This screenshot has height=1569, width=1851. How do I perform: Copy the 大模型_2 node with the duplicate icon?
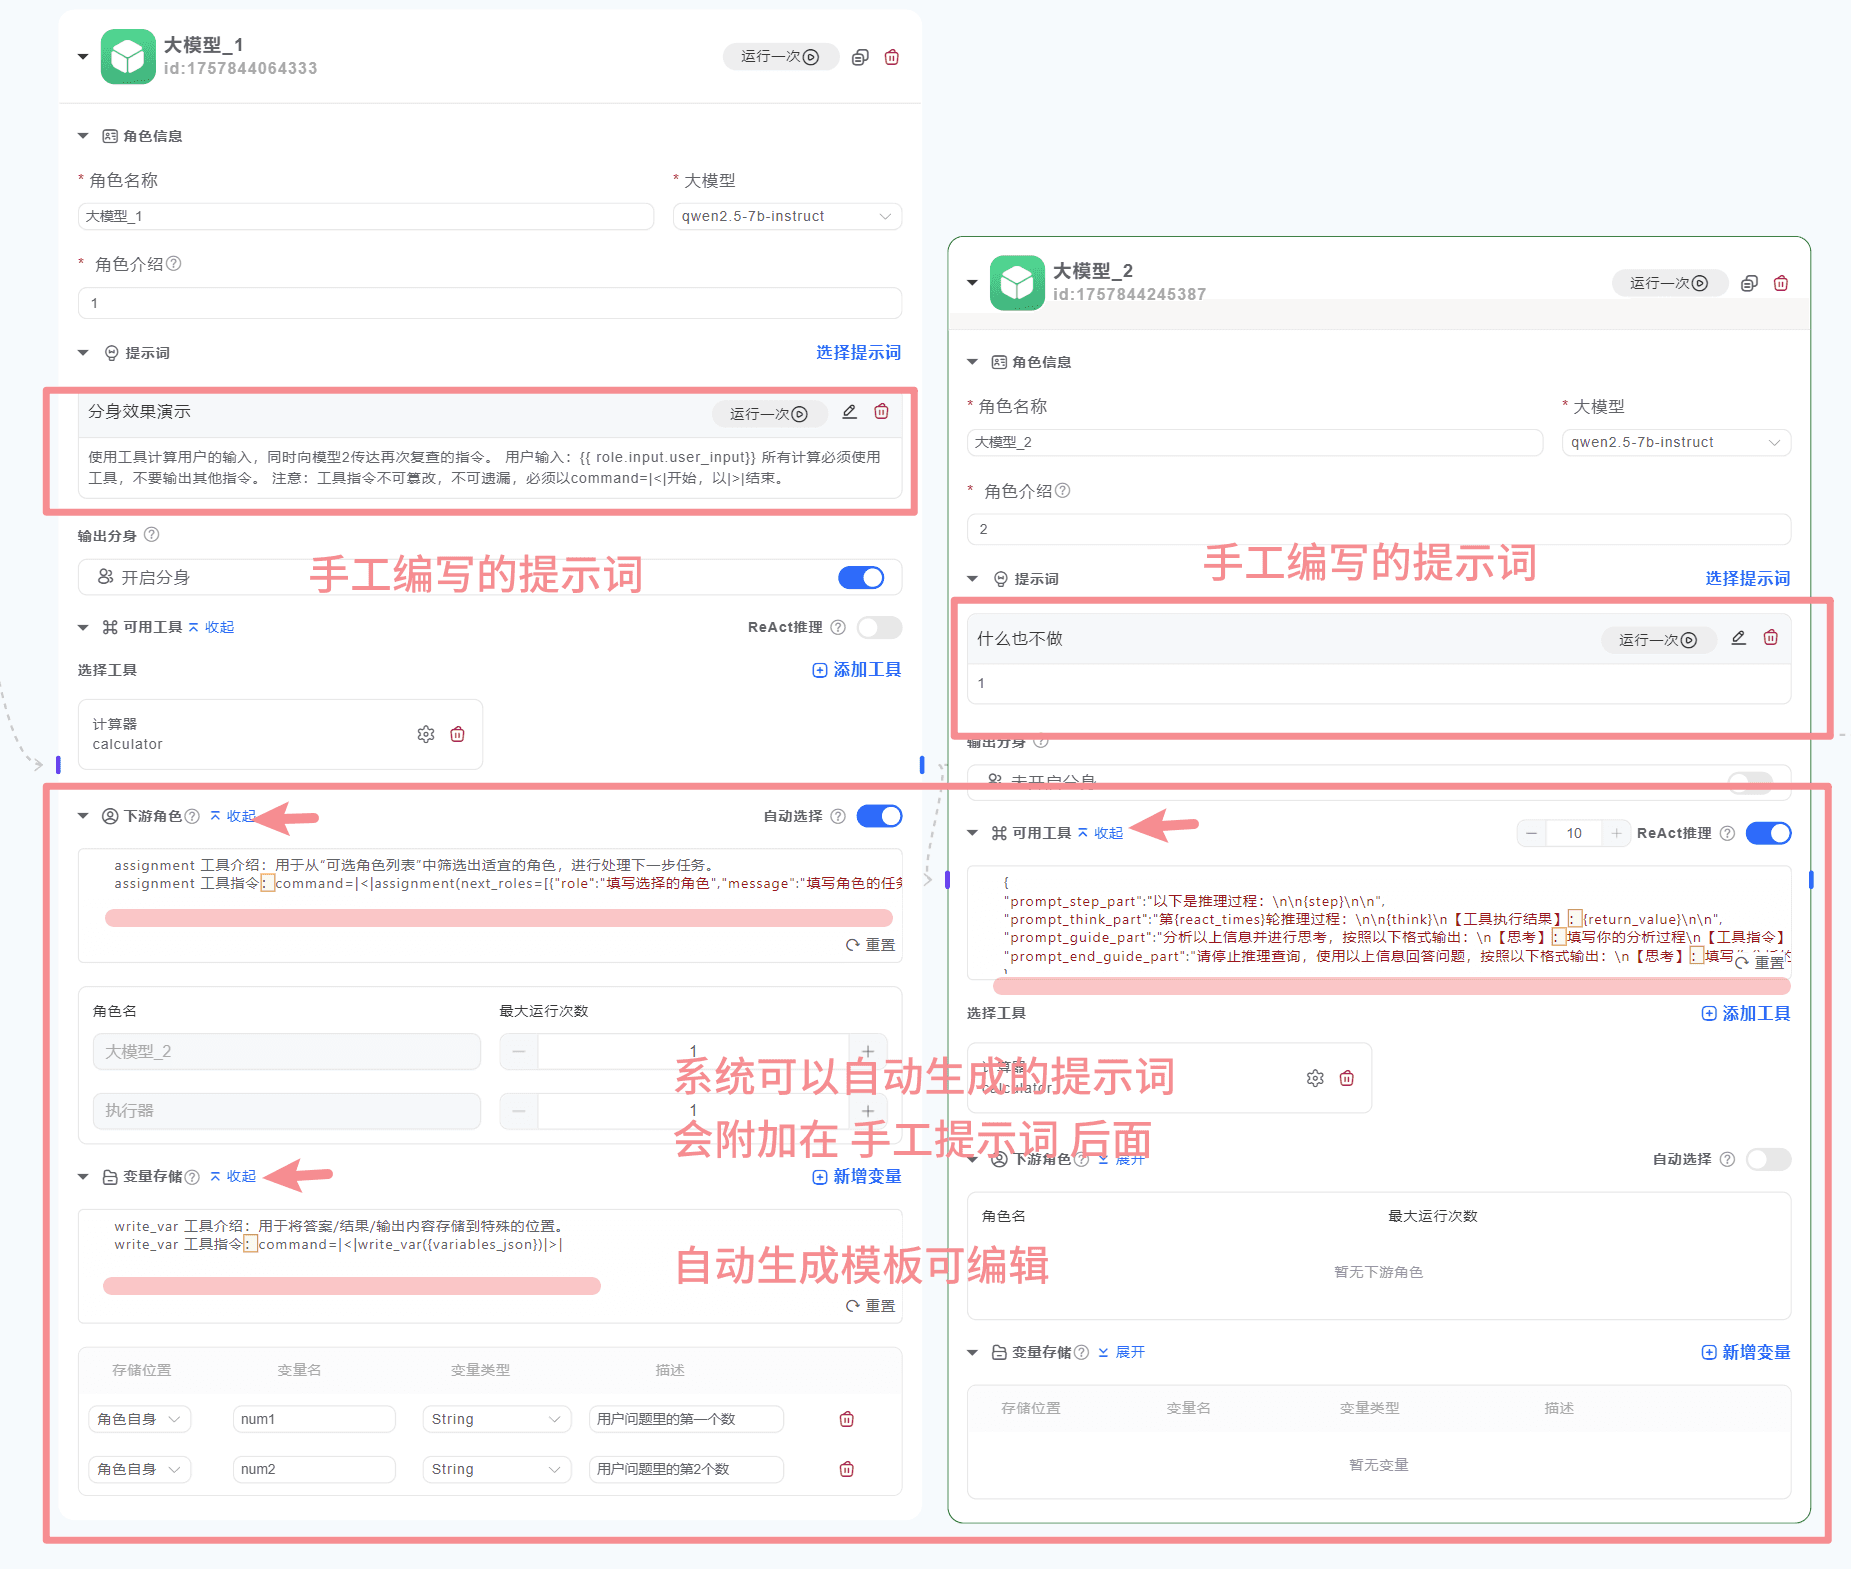1749,284
